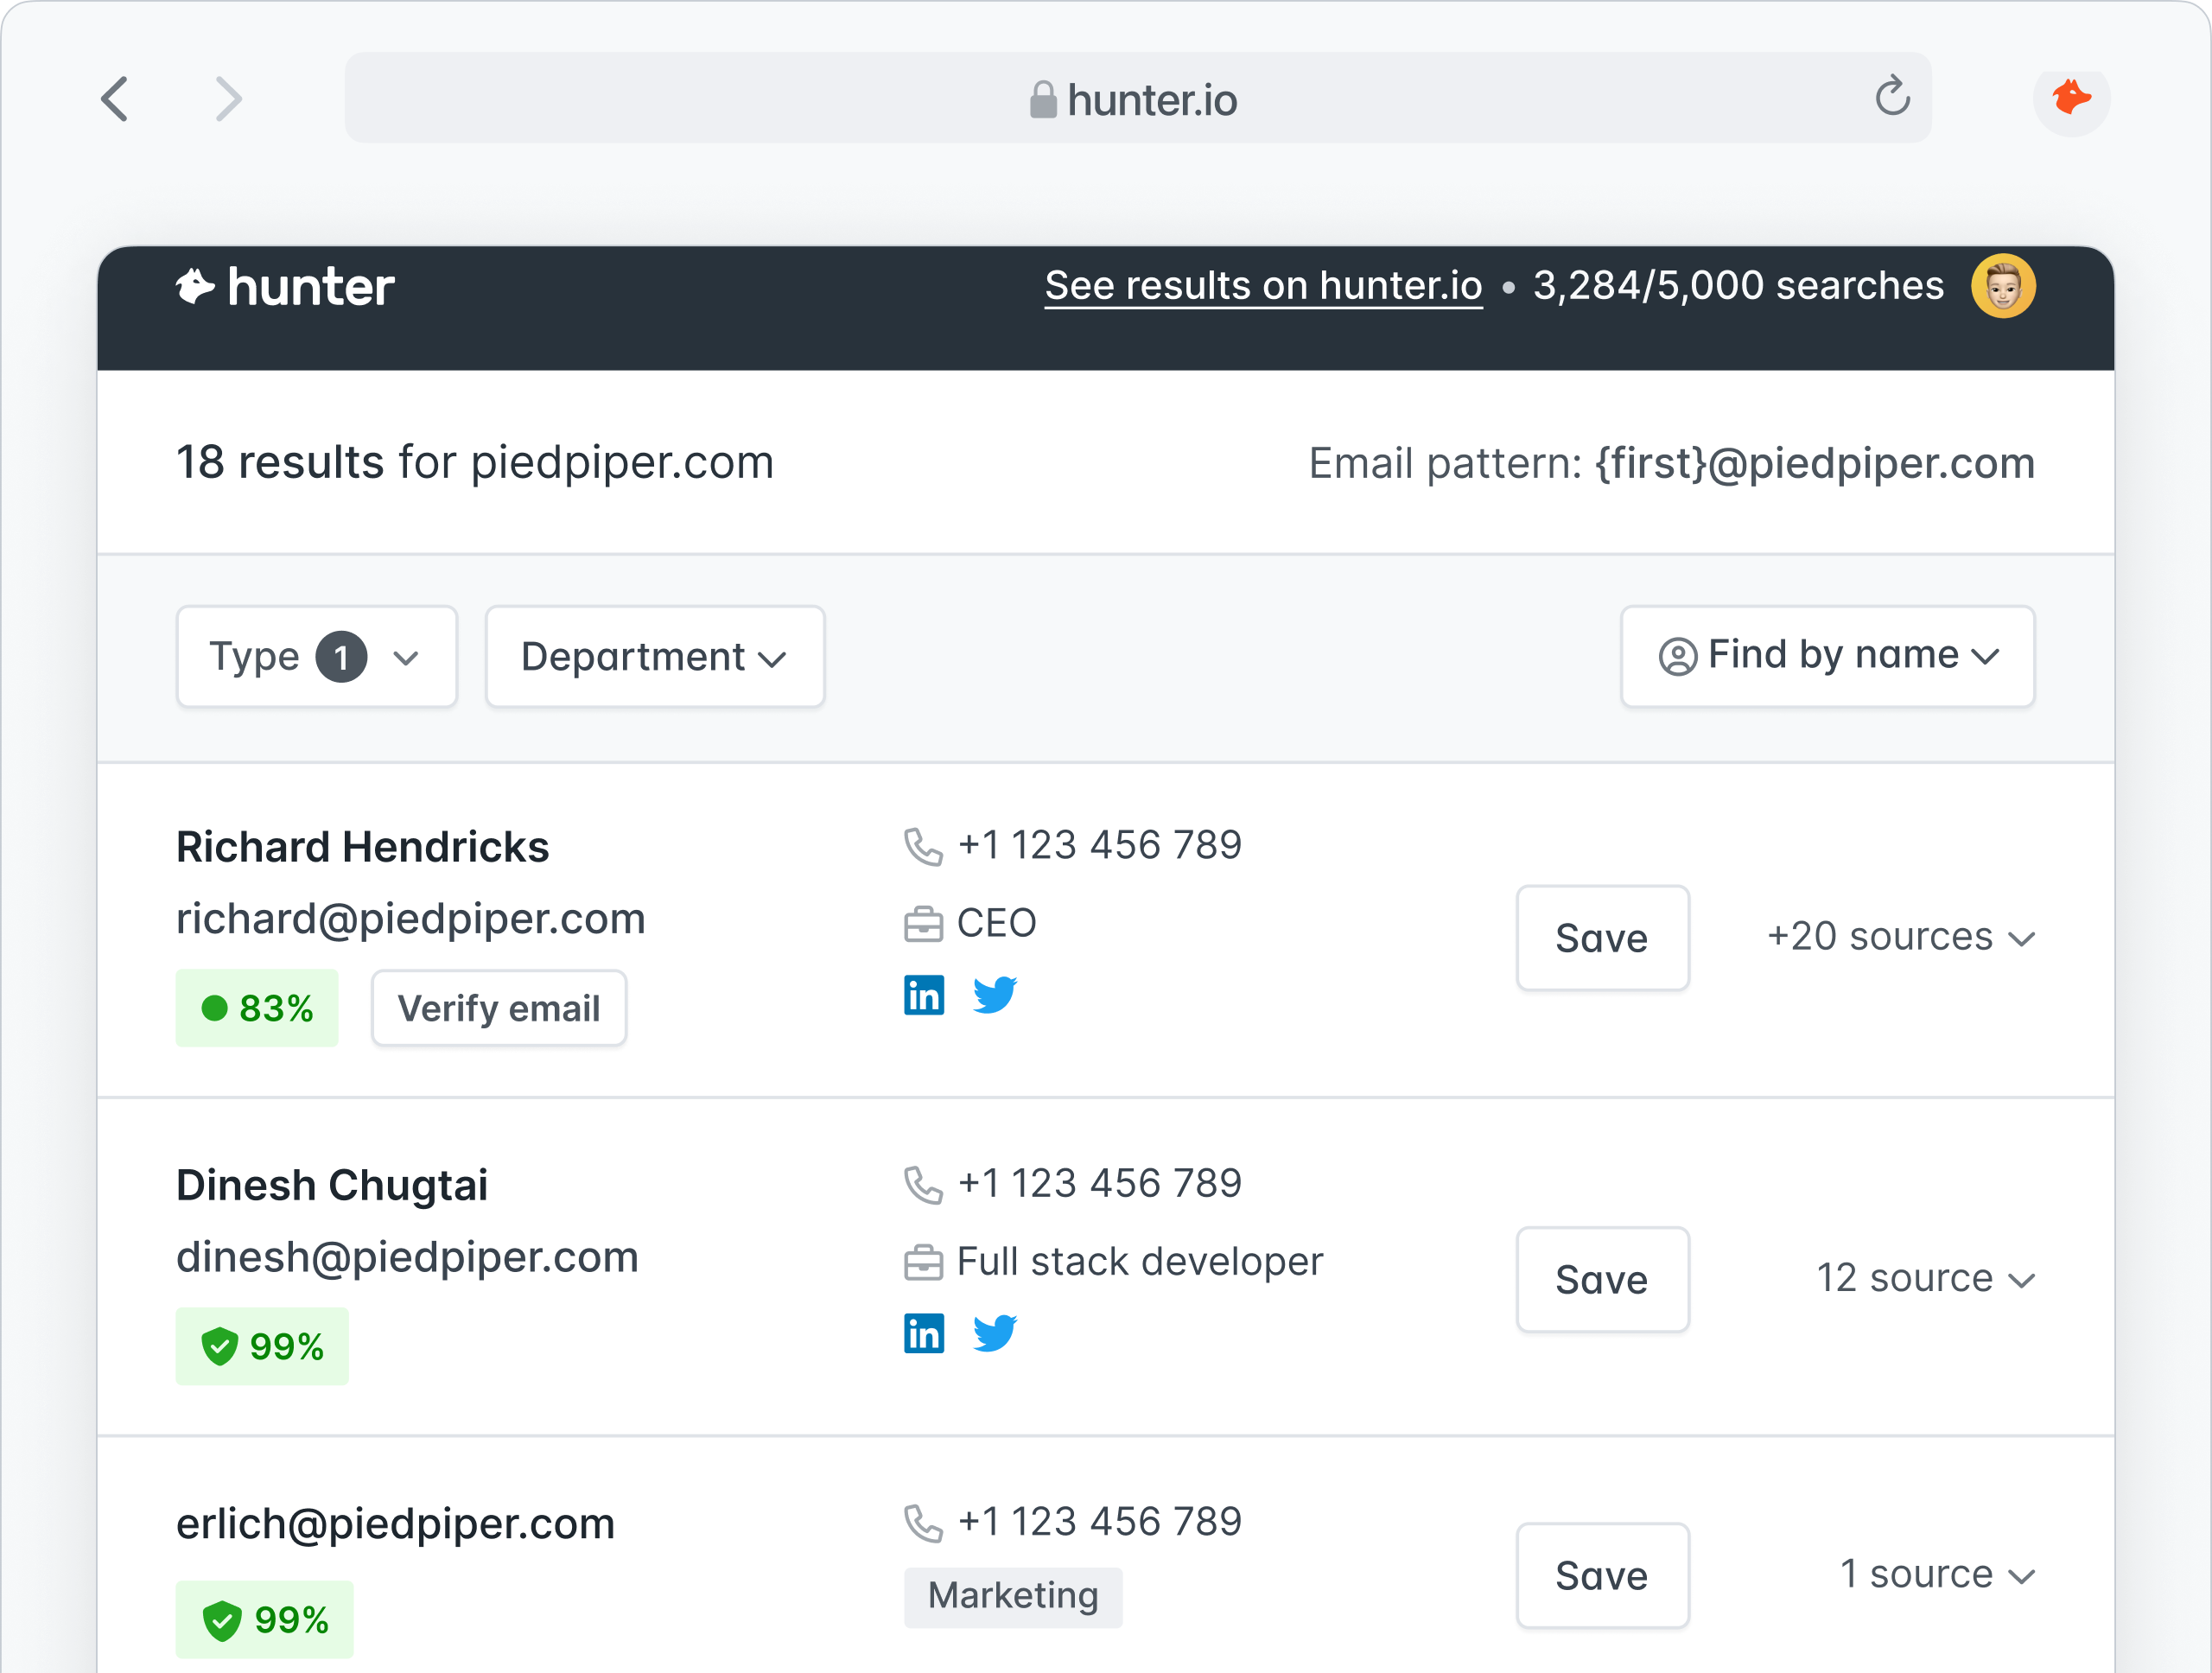Click the 83% confidence badge
The image size is (2212, 1673).
click(x=257, y=1008)
